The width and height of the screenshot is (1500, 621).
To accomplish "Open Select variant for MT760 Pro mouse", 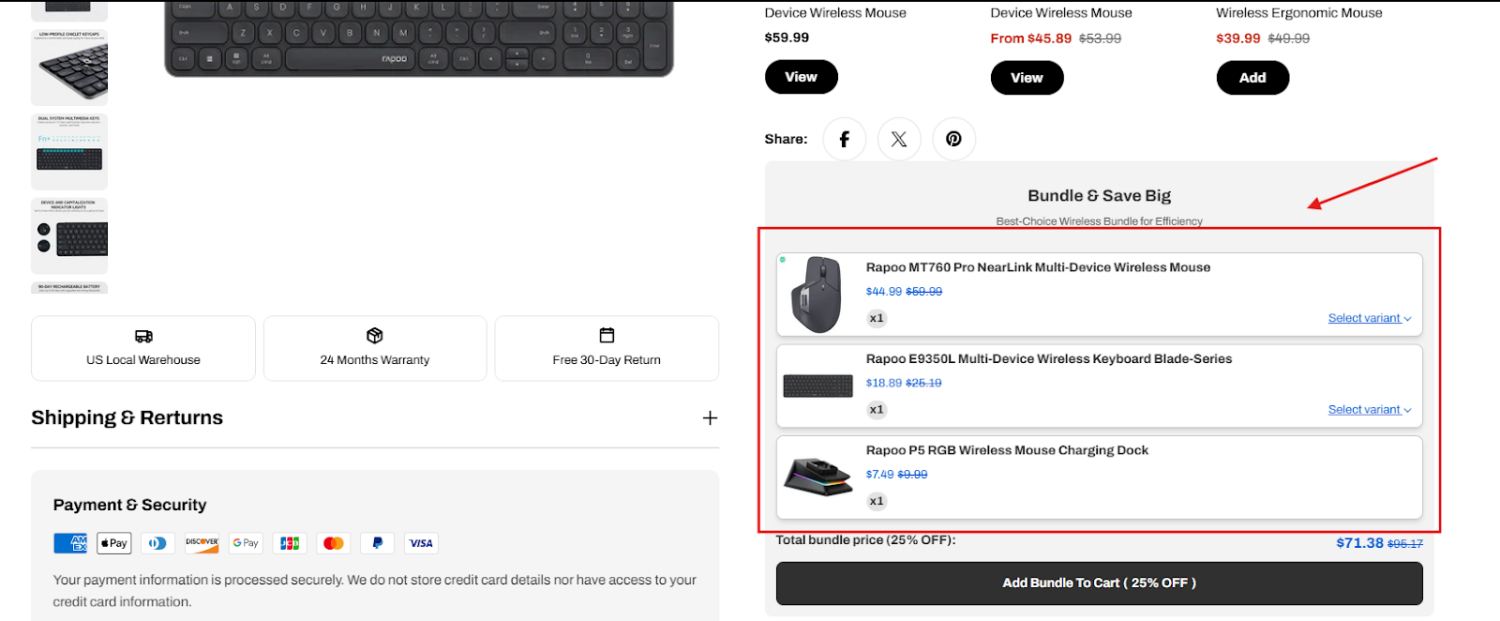I will 1369,318.
